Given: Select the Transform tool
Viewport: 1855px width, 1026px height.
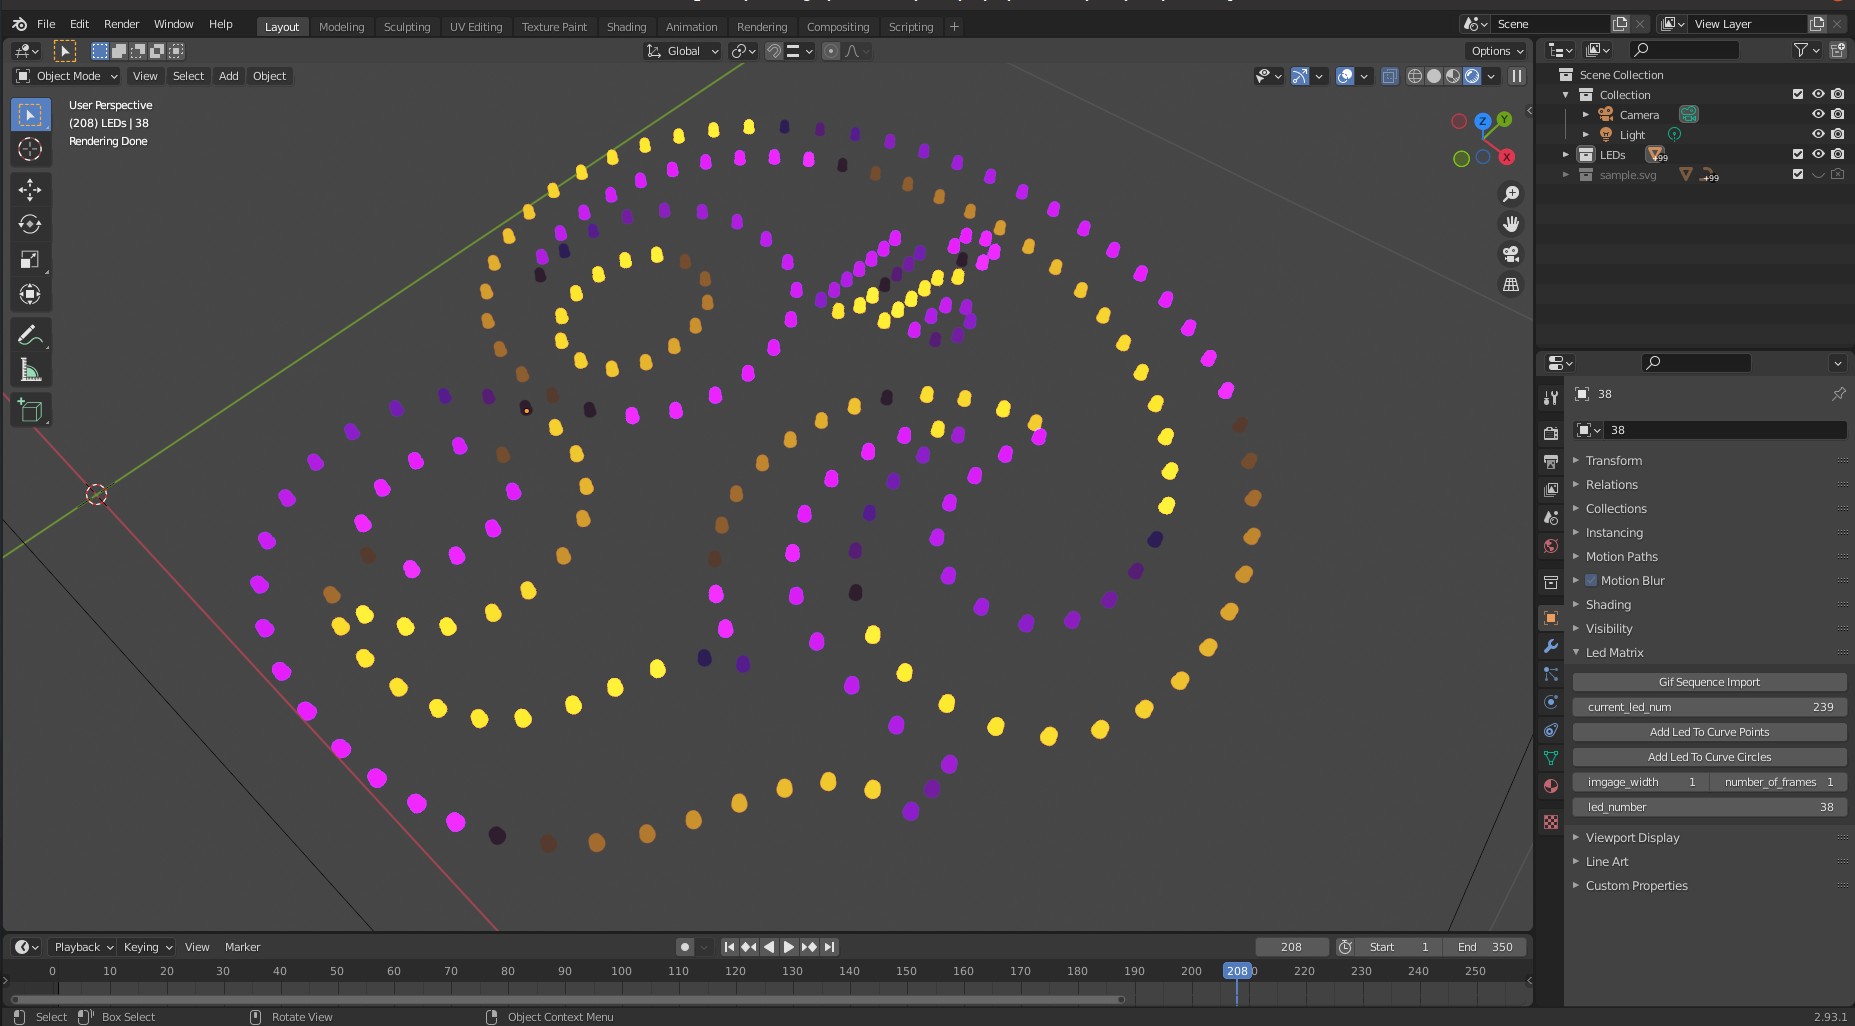Looking at the screenshot, I should [x=30, y=294].
